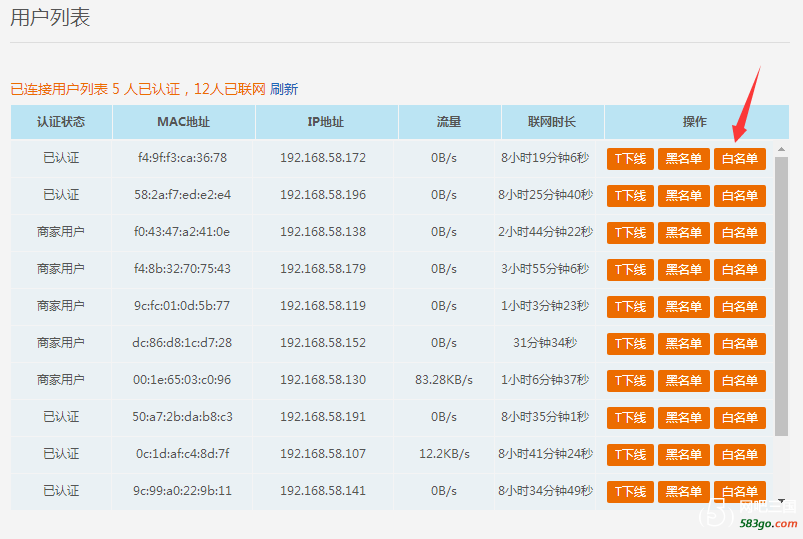Click the duration 3小时55分钟6秒
This screenshot has height=539, width=803.
[x=545, y=268]
